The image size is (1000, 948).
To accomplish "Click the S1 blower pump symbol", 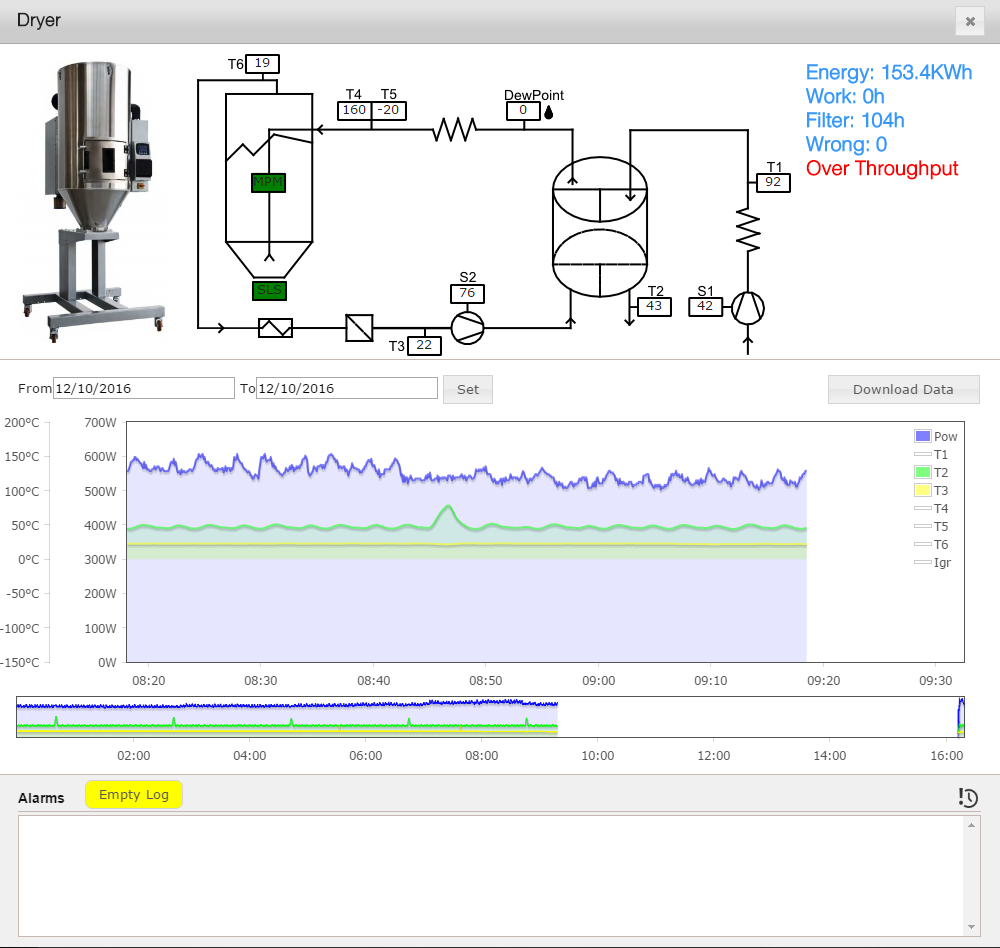I will [x=749, y=307].
